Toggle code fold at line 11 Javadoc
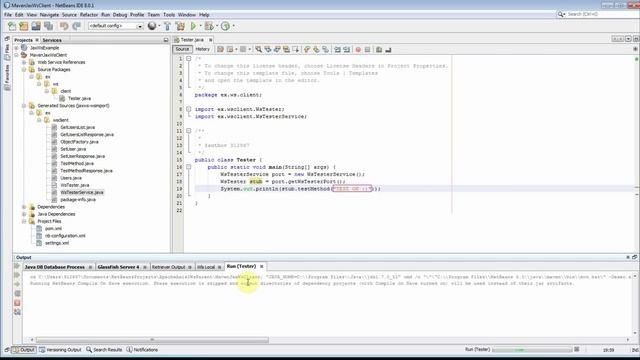The image size is (640, 360). tap(189, 131)
